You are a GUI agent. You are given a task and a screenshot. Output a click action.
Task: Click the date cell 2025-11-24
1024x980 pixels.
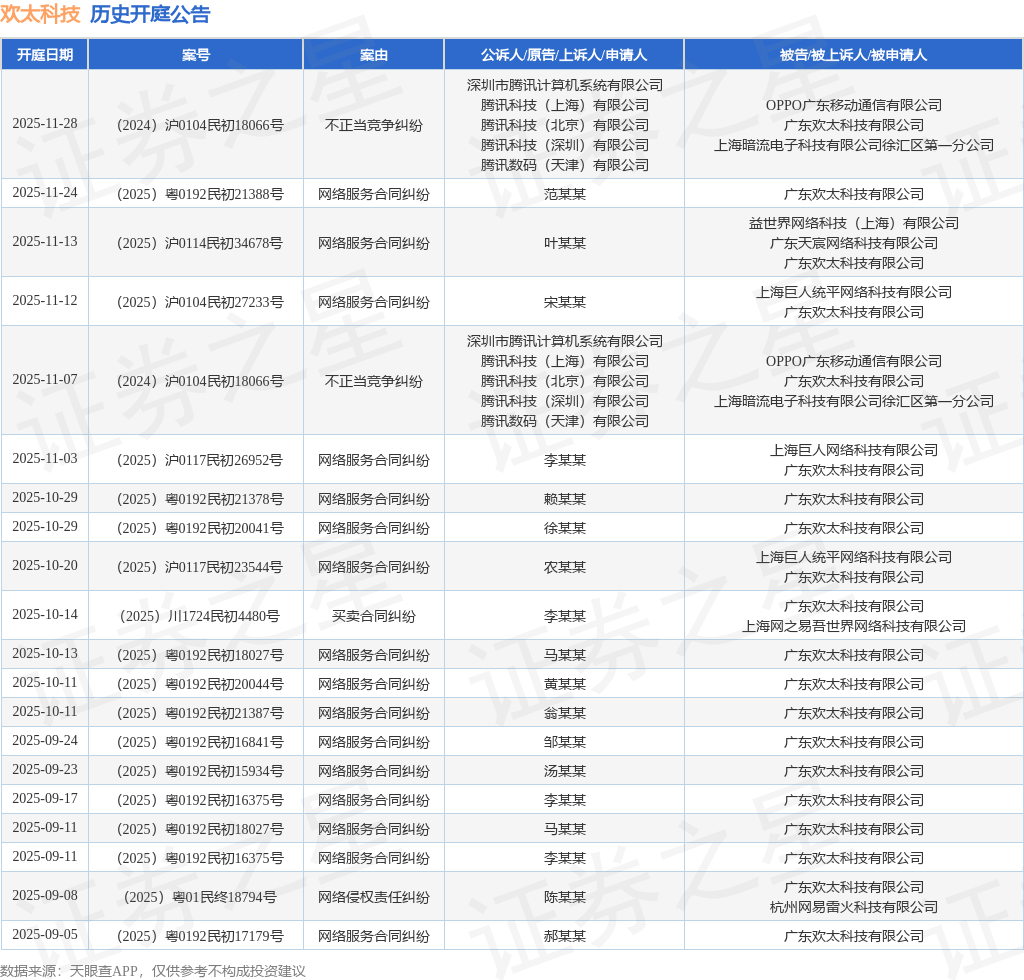[44, 193]
